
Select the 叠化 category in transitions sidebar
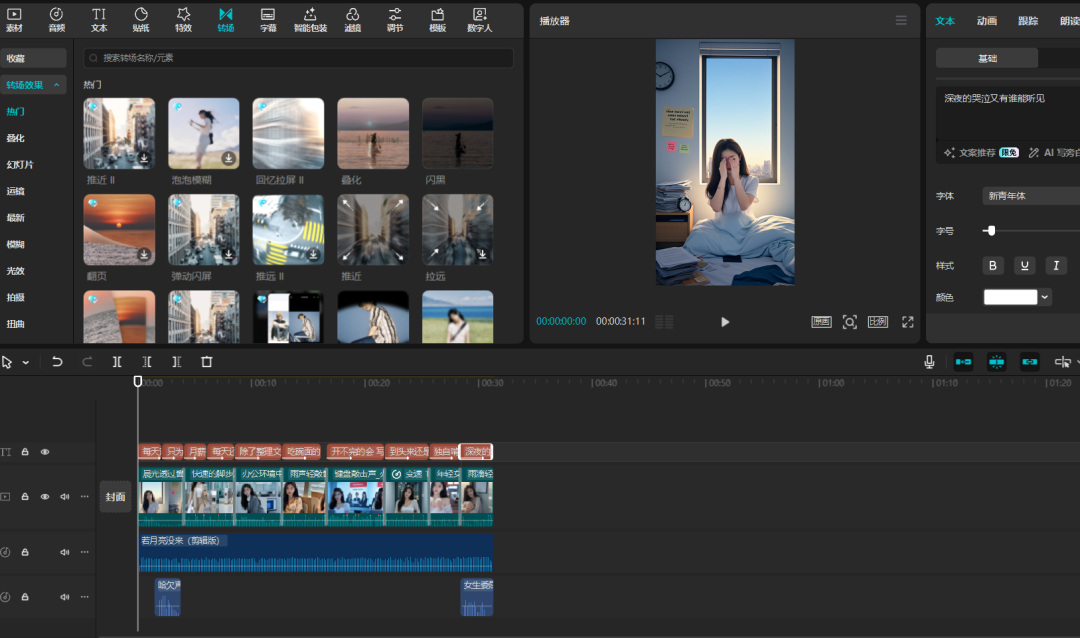click(x=16, y=138)
